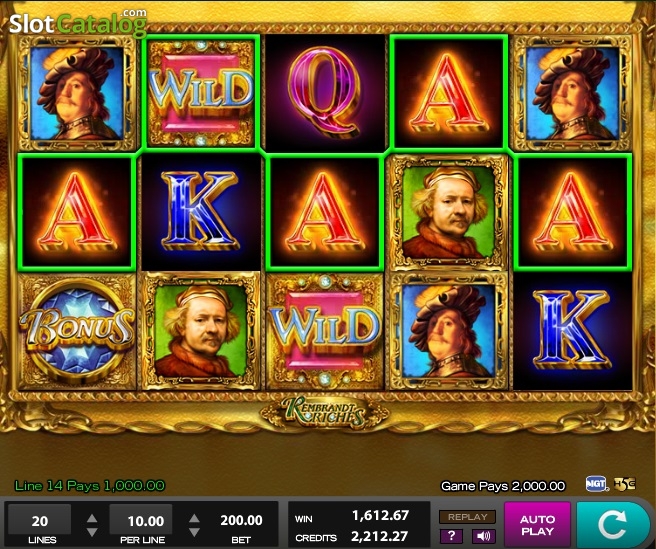Increase the number of lines

tap(92, 519)
